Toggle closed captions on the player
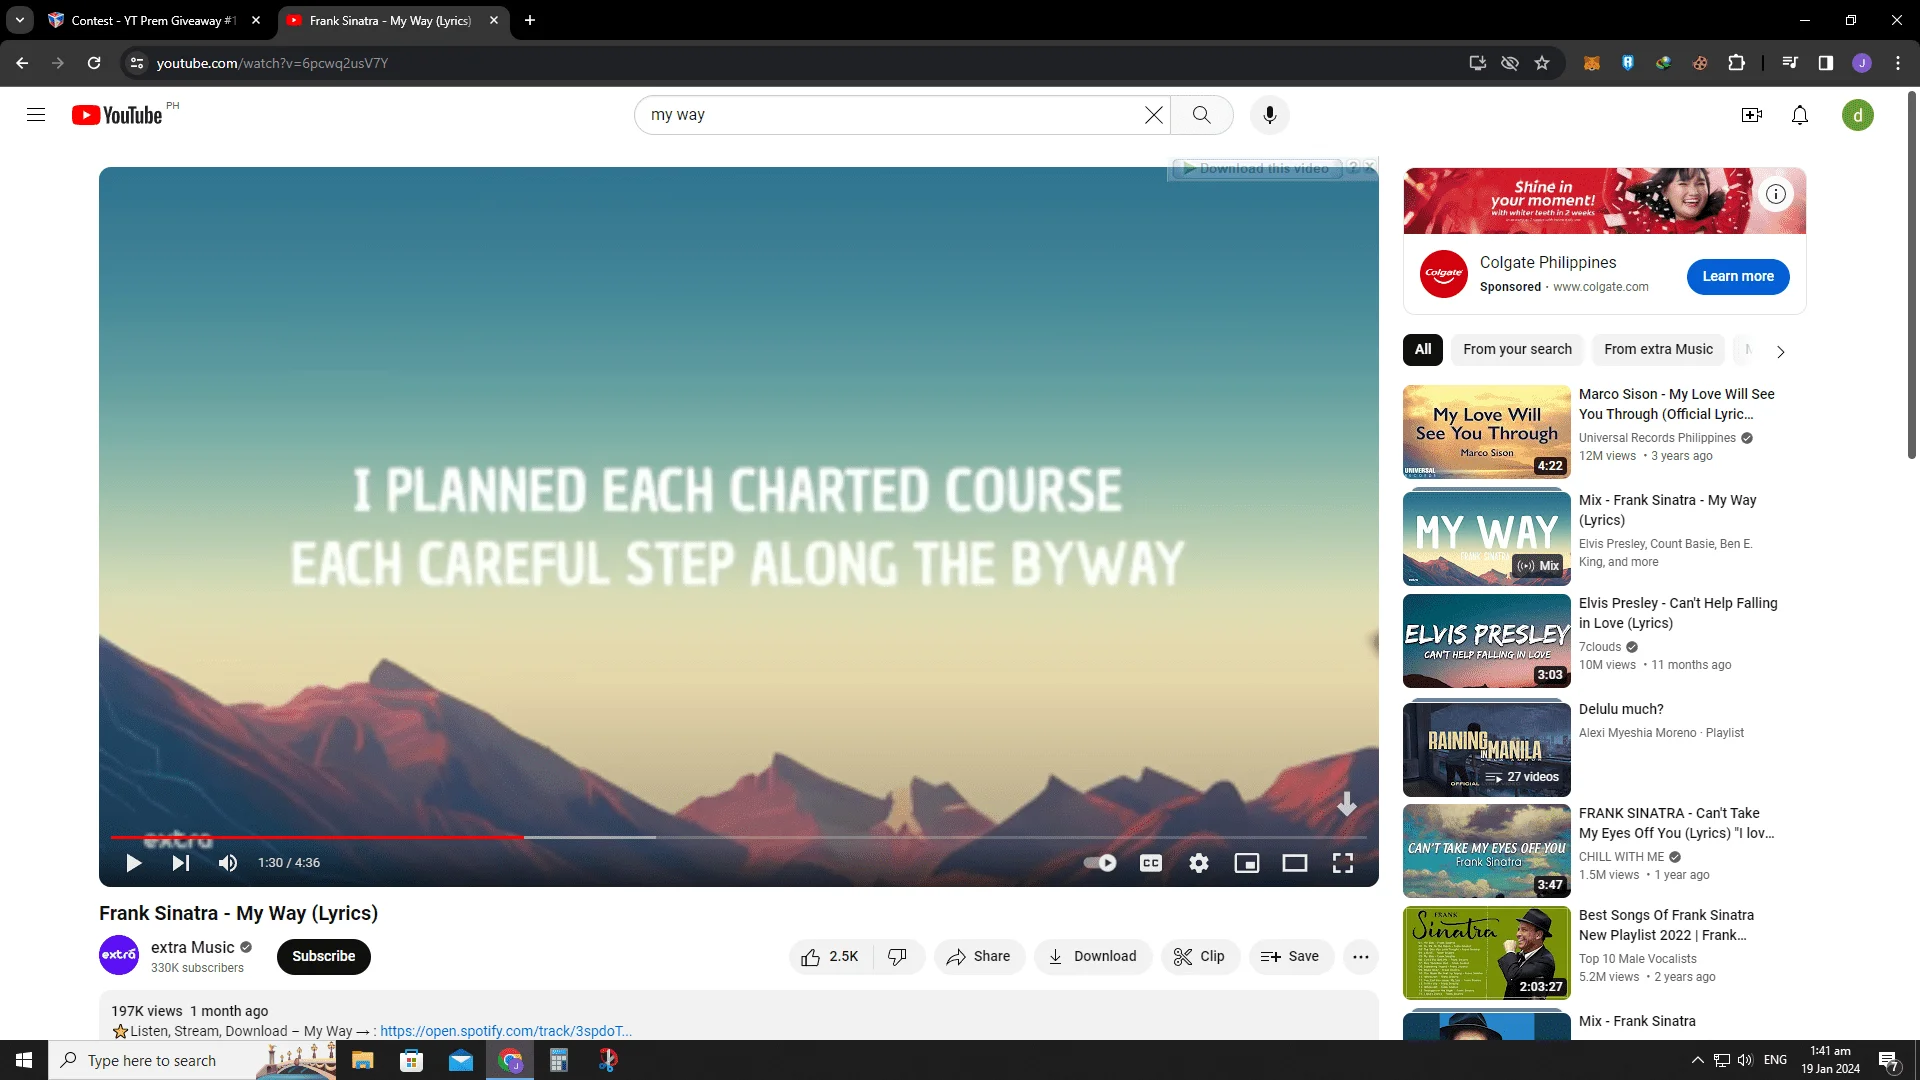The image size is (1920, 1080). pos(1151,863)
